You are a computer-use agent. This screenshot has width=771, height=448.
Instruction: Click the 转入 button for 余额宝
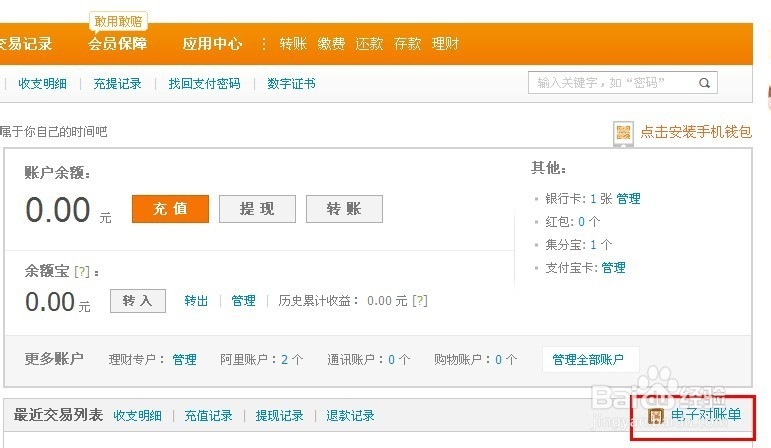click(138, 301)
